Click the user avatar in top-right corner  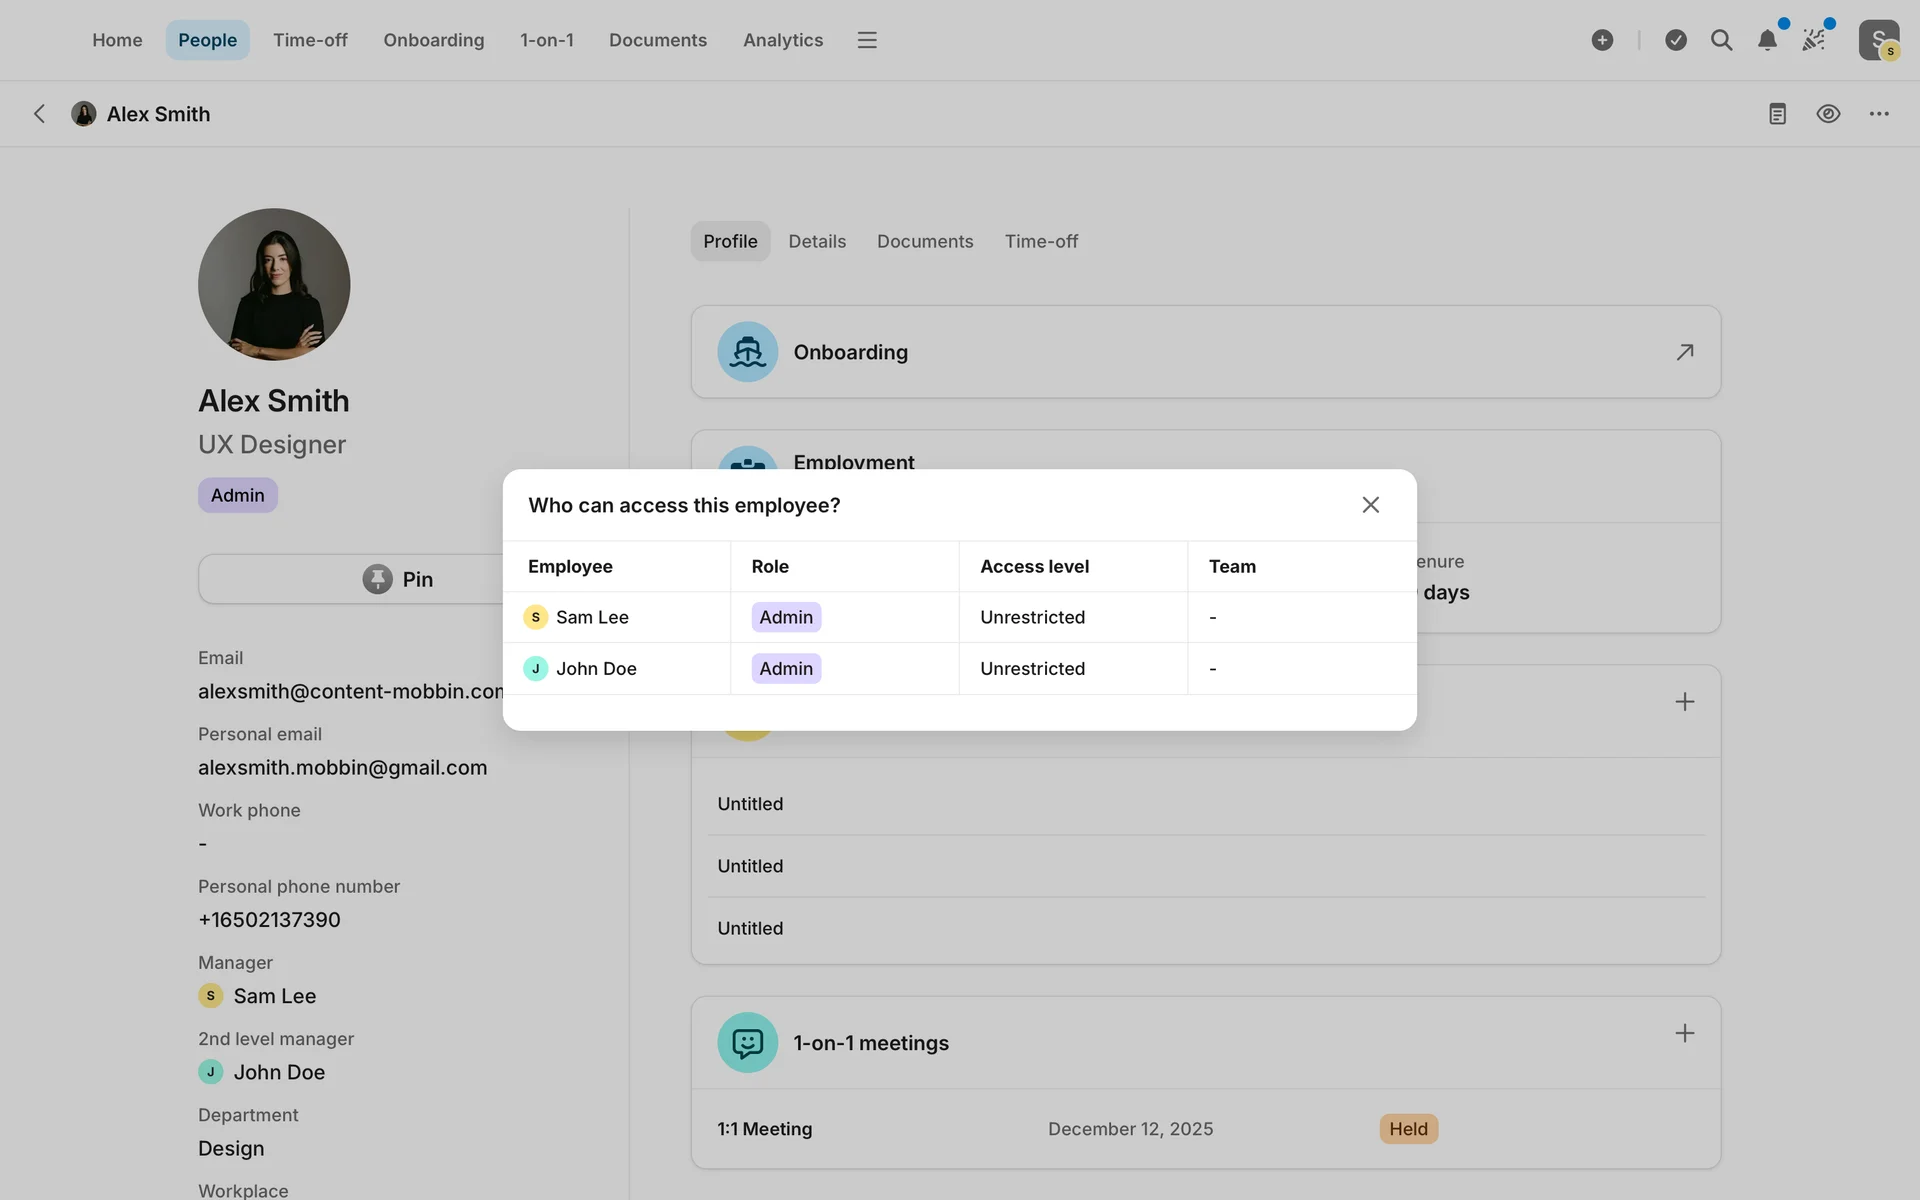[1878, 40]
